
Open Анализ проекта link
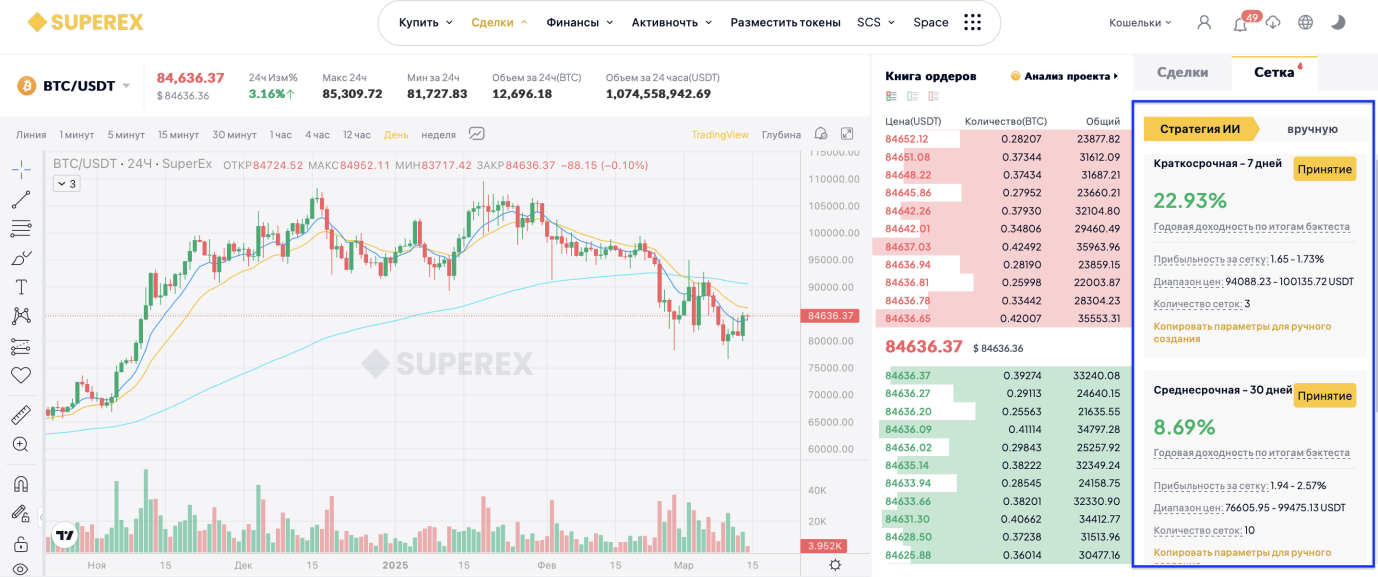click(1065, 76)
